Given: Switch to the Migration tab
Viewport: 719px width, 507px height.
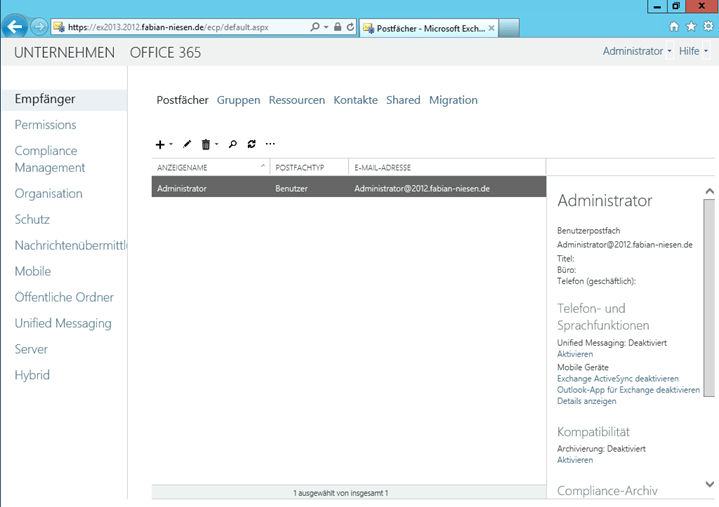Looking at the screenshot, I should (453, 100).
